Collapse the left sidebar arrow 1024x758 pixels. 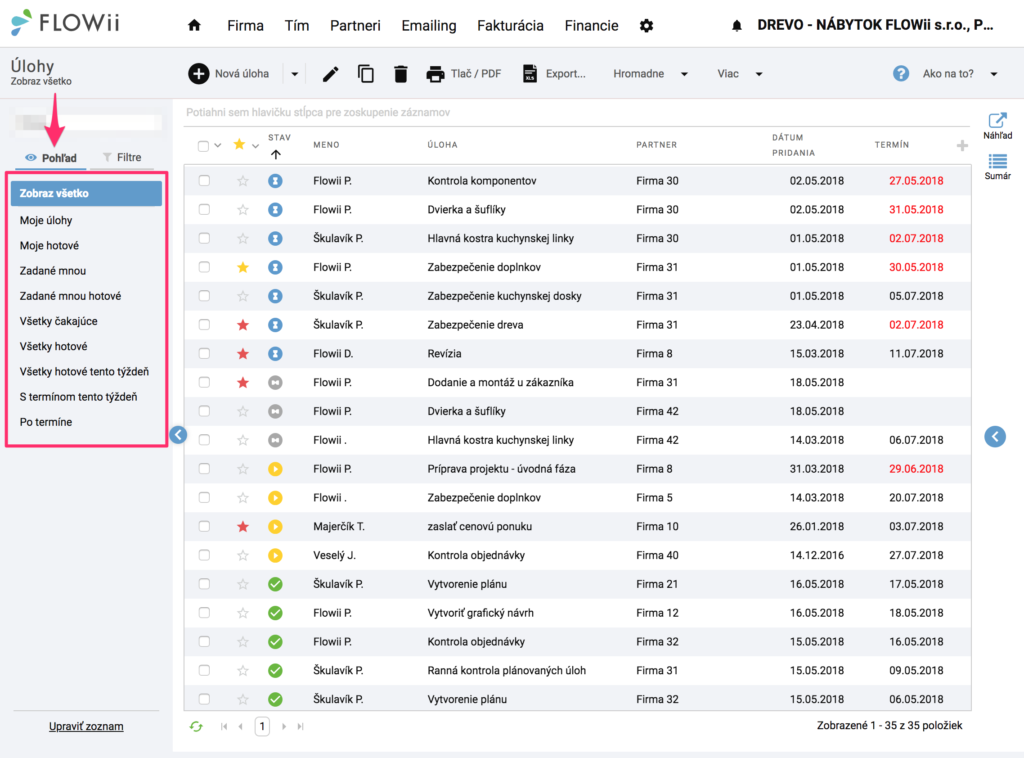(x=178, y=434)
